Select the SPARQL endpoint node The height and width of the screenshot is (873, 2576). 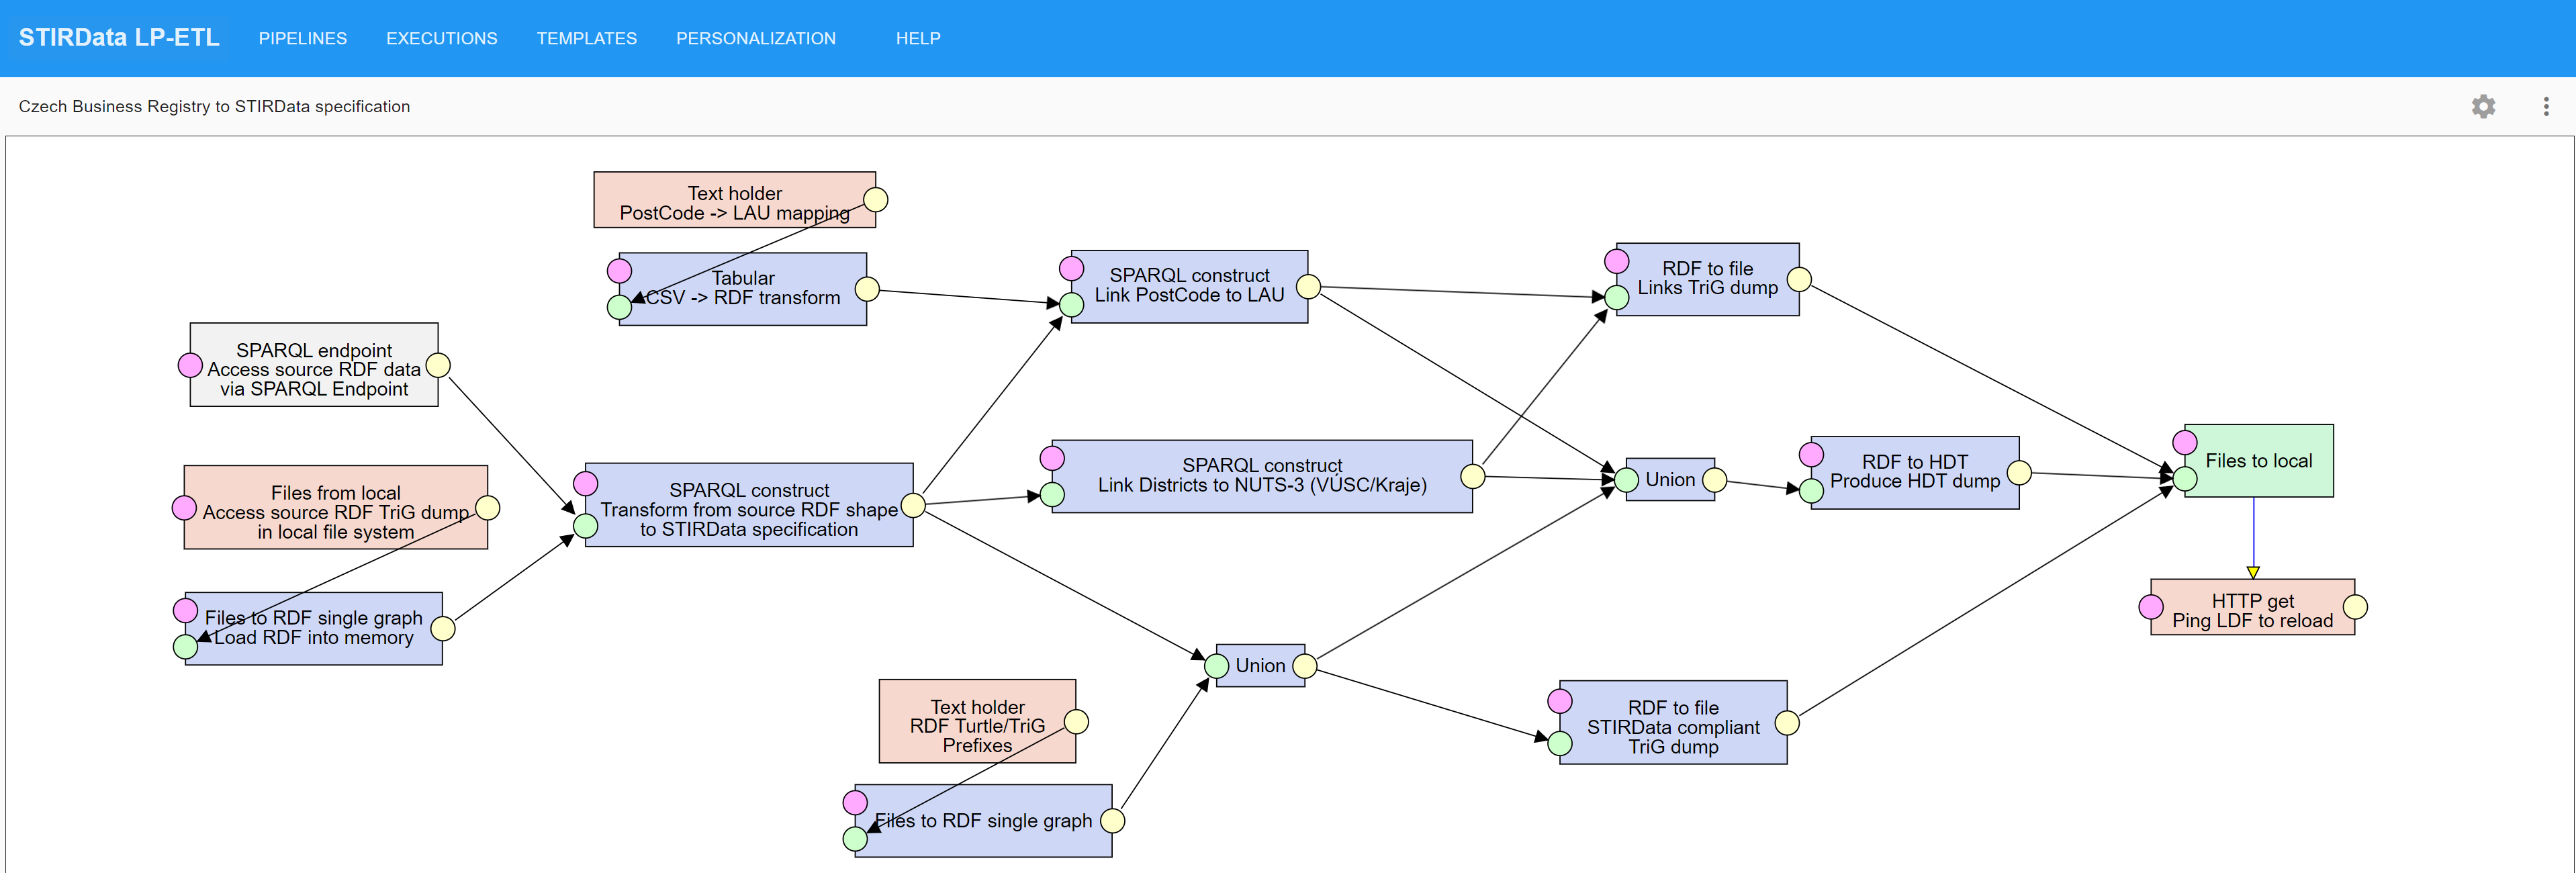coord(314,365)
